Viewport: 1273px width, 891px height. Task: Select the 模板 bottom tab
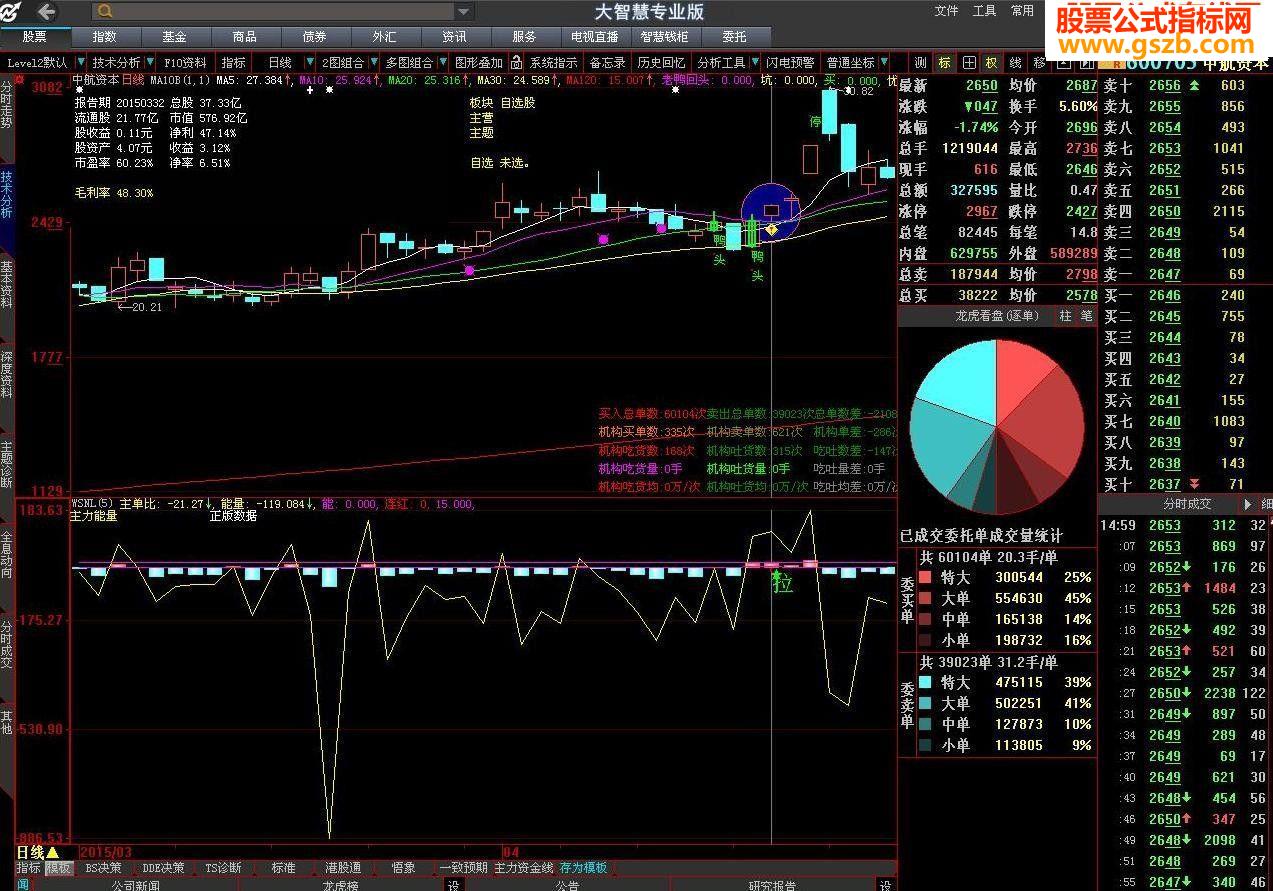pos(59,868)
